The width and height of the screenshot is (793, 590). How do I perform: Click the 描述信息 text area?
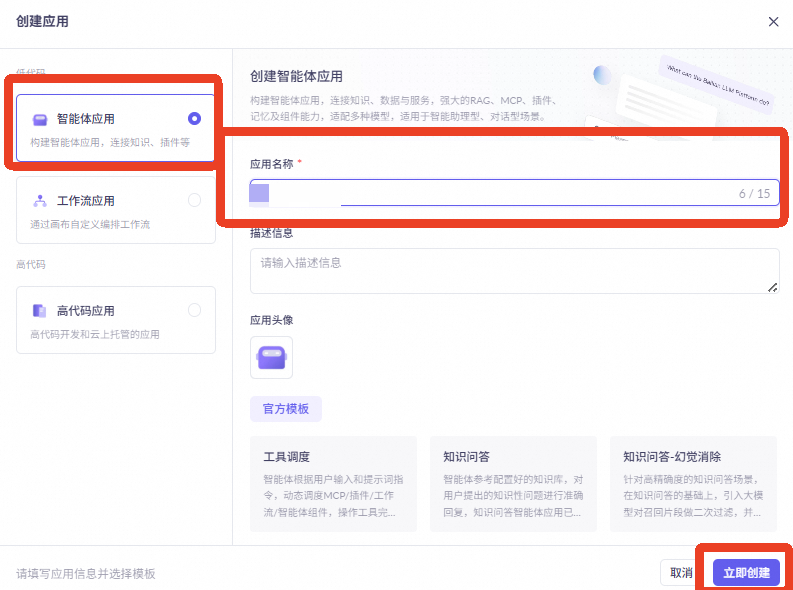click(514, 270)
